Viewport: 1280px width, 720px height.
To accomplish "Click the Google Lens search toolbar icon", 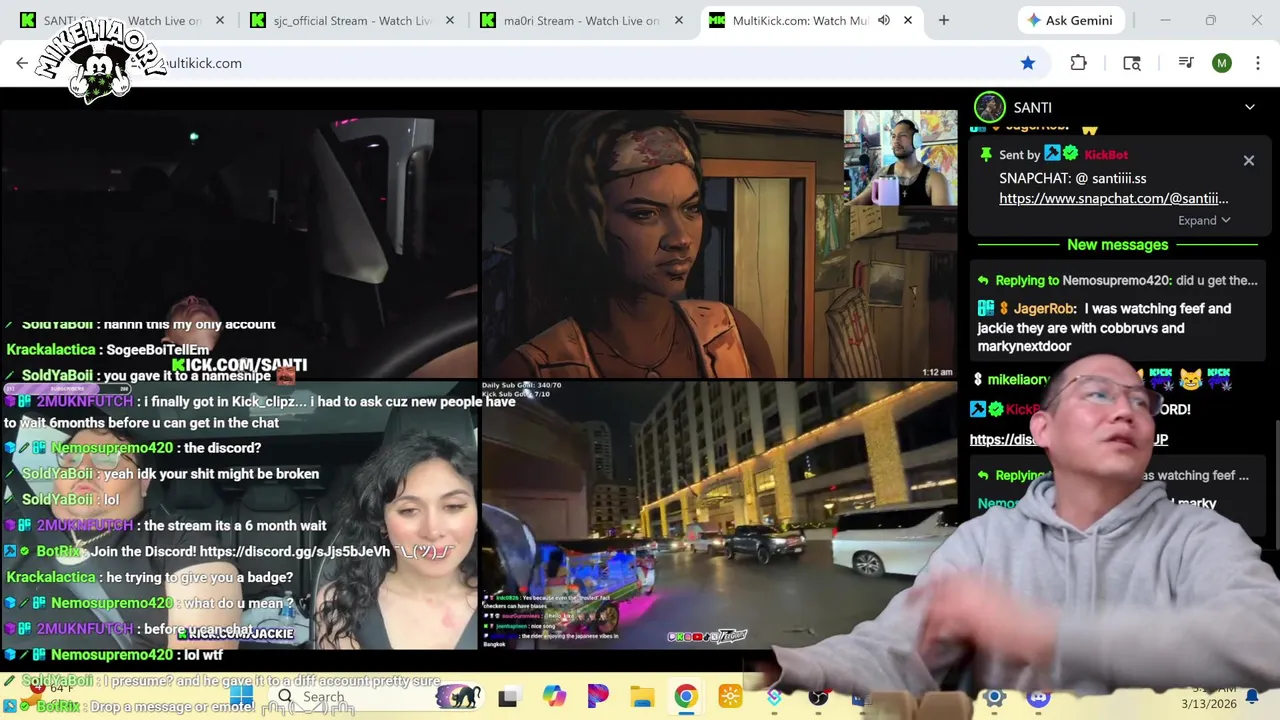I will click(1132, 63).
